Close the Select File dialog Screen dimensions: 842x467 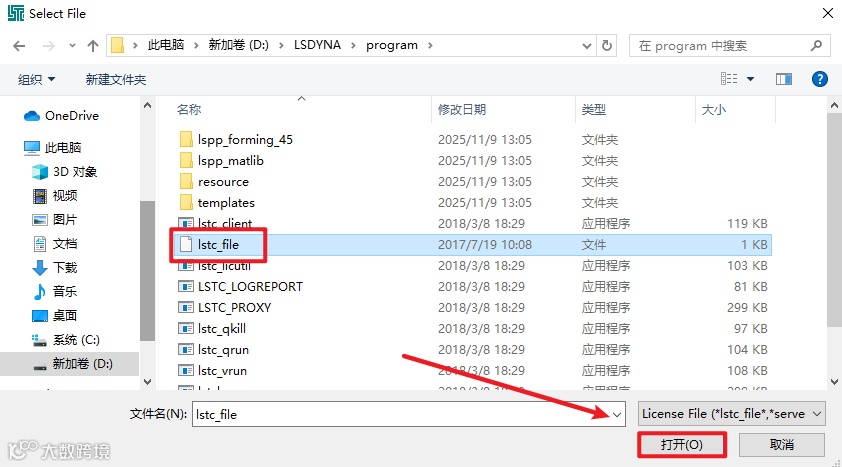828,13
